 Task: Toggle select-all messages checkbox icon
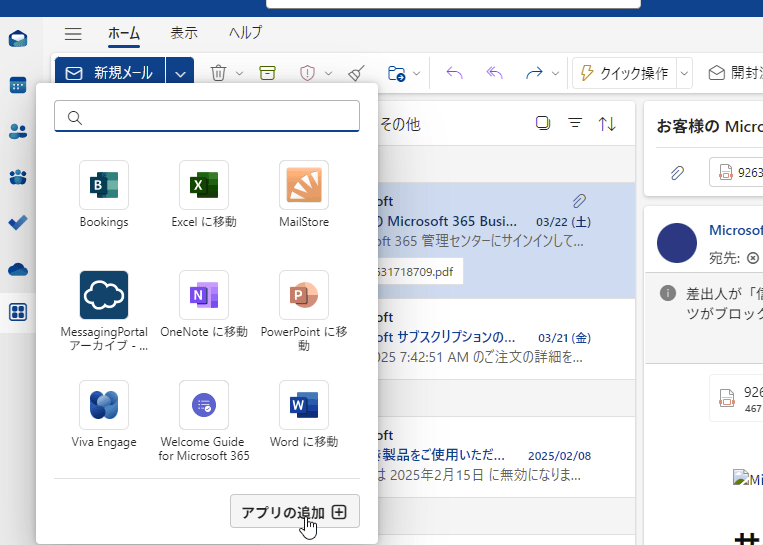tap(543, 123)
